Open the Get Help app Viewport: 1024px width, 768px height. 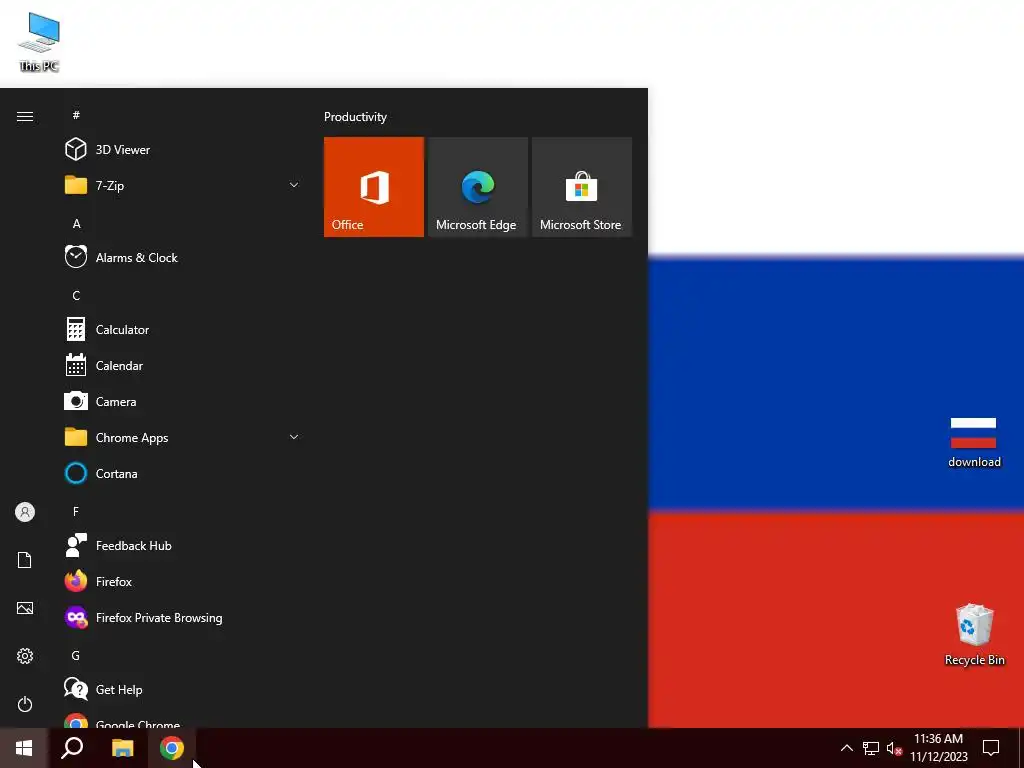coord(182,689)
